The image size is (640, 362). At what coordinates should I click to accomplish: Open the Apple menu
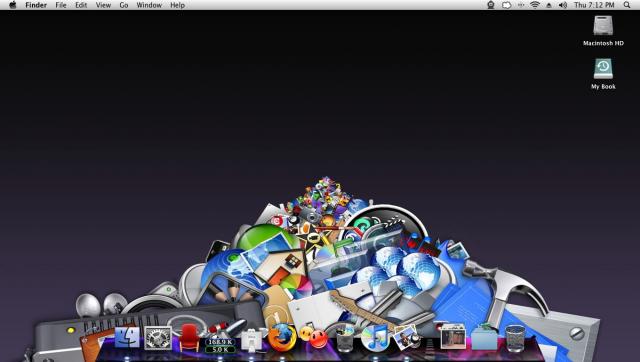(13, 5)
